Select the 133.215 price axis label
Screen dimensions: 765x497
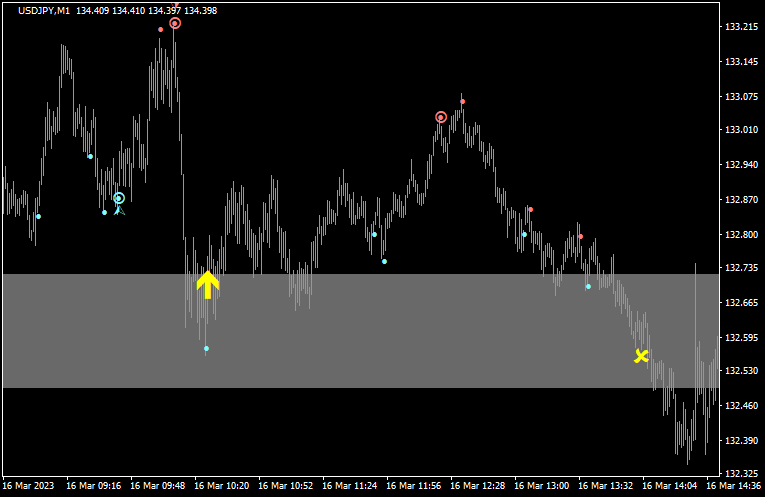[x=740, y=27]
